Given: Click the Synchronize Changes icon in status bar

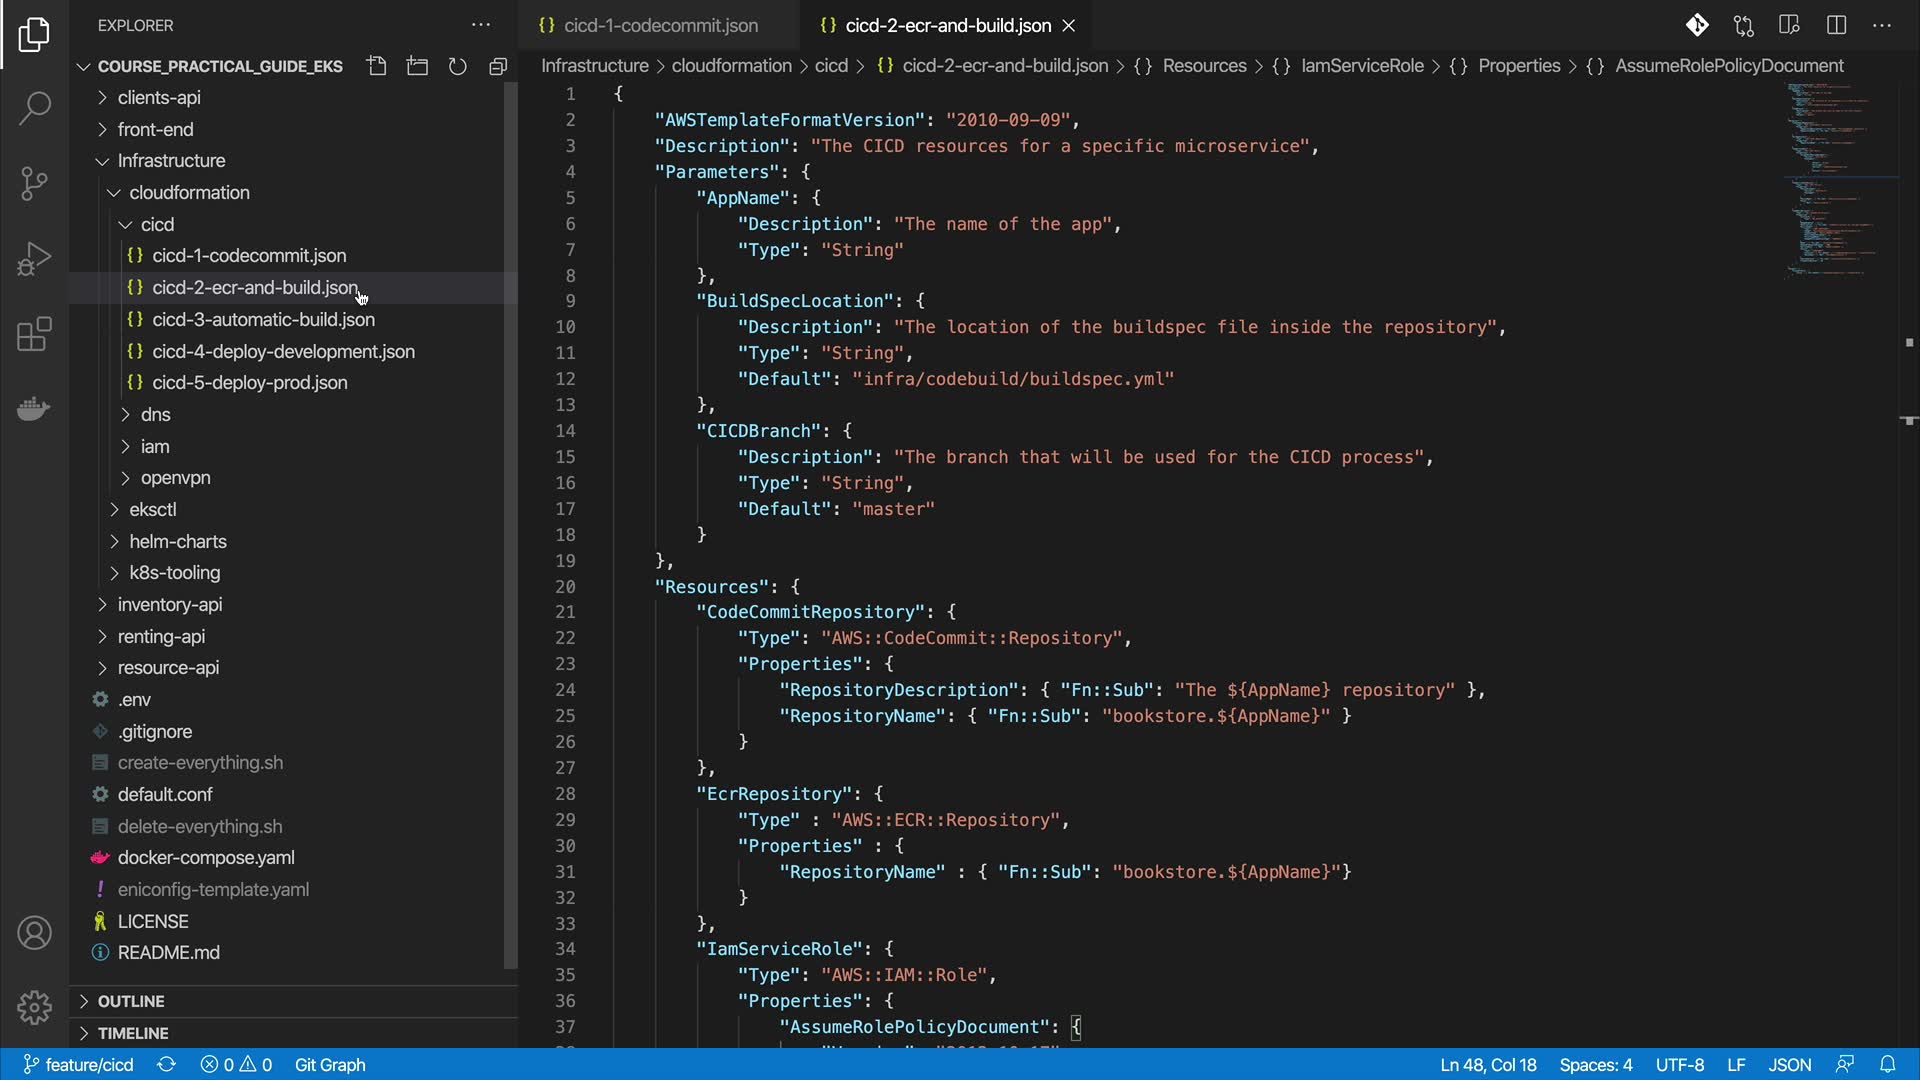Looking at the screenshot, I should (x=166, y=1064).
